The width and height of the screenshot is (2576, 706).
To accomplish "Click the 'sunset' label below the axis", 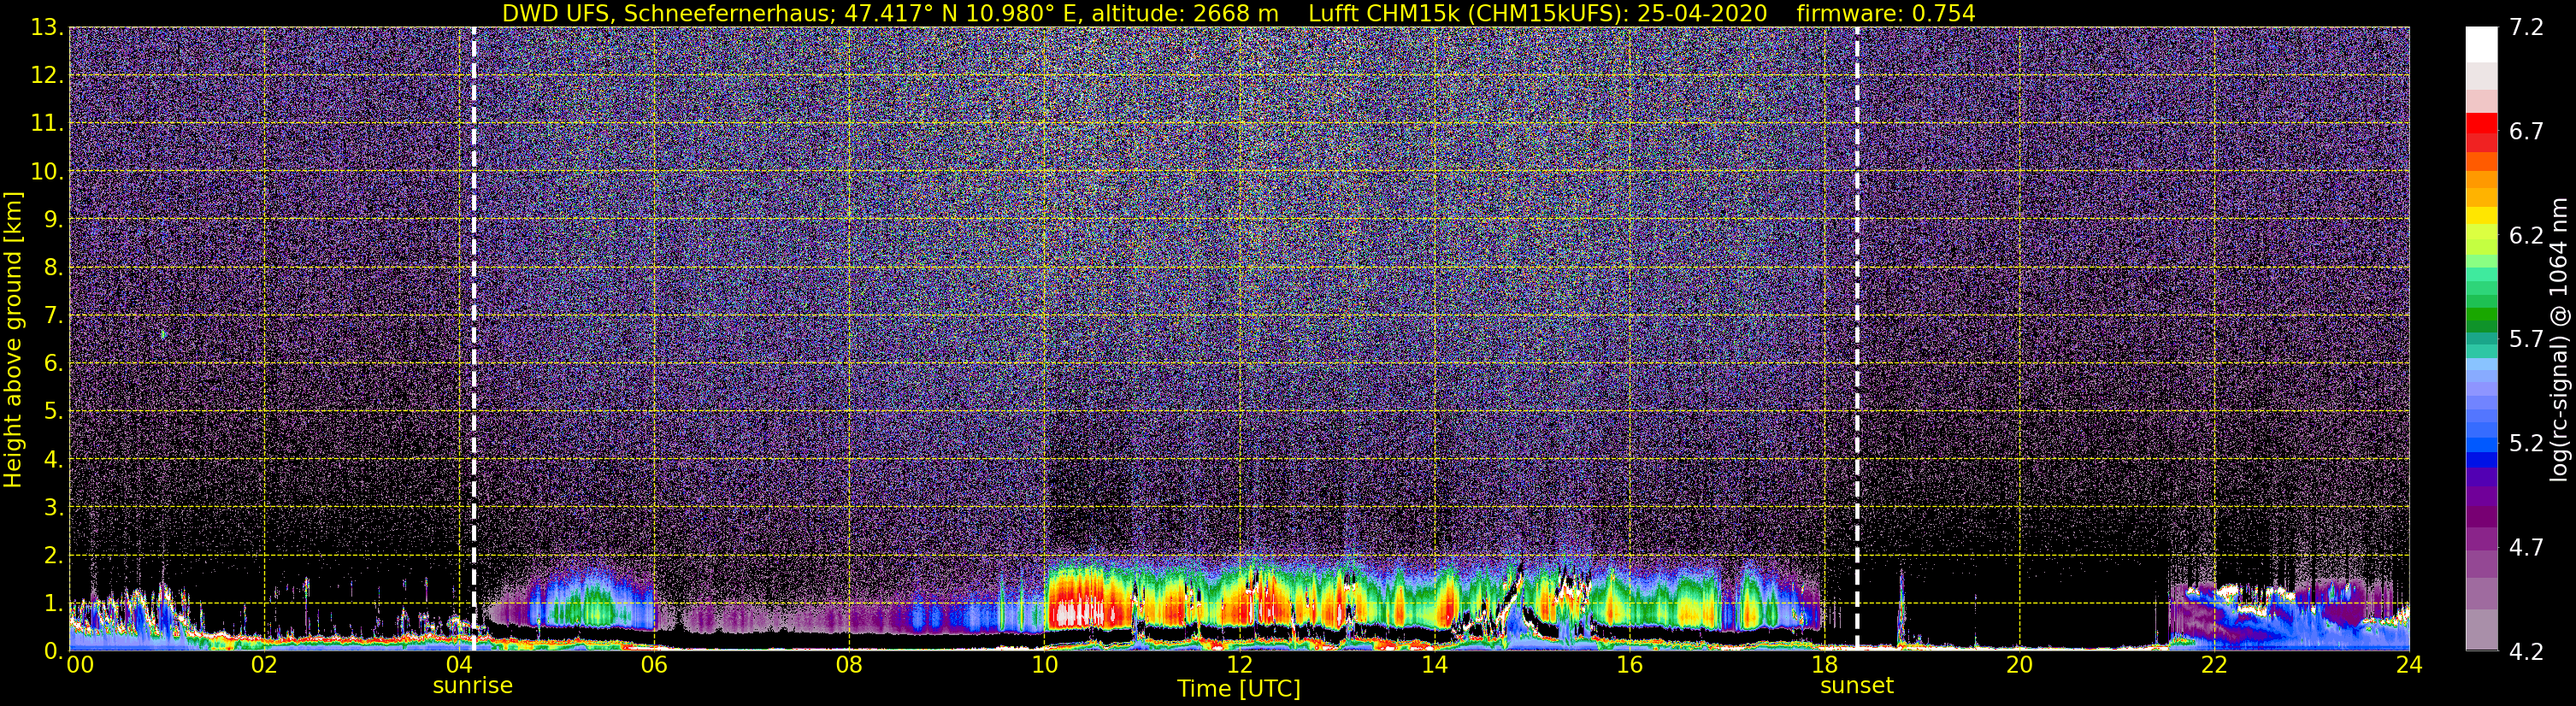I will click(x=1857, y=686).
